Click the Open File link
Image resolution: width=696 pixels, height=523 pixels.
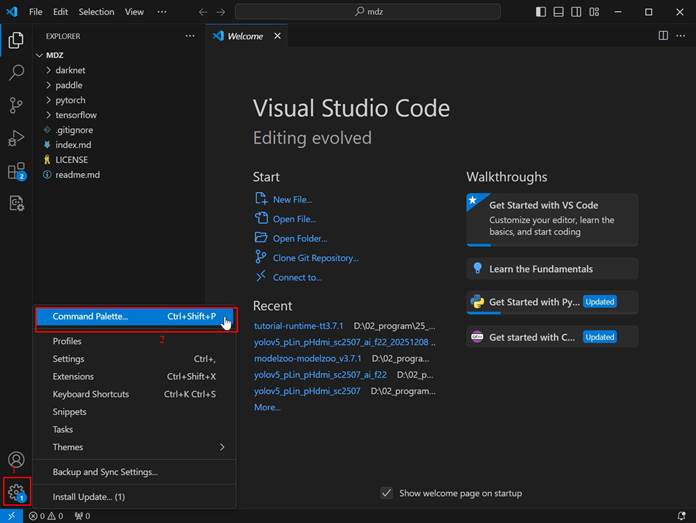(294, 219)
